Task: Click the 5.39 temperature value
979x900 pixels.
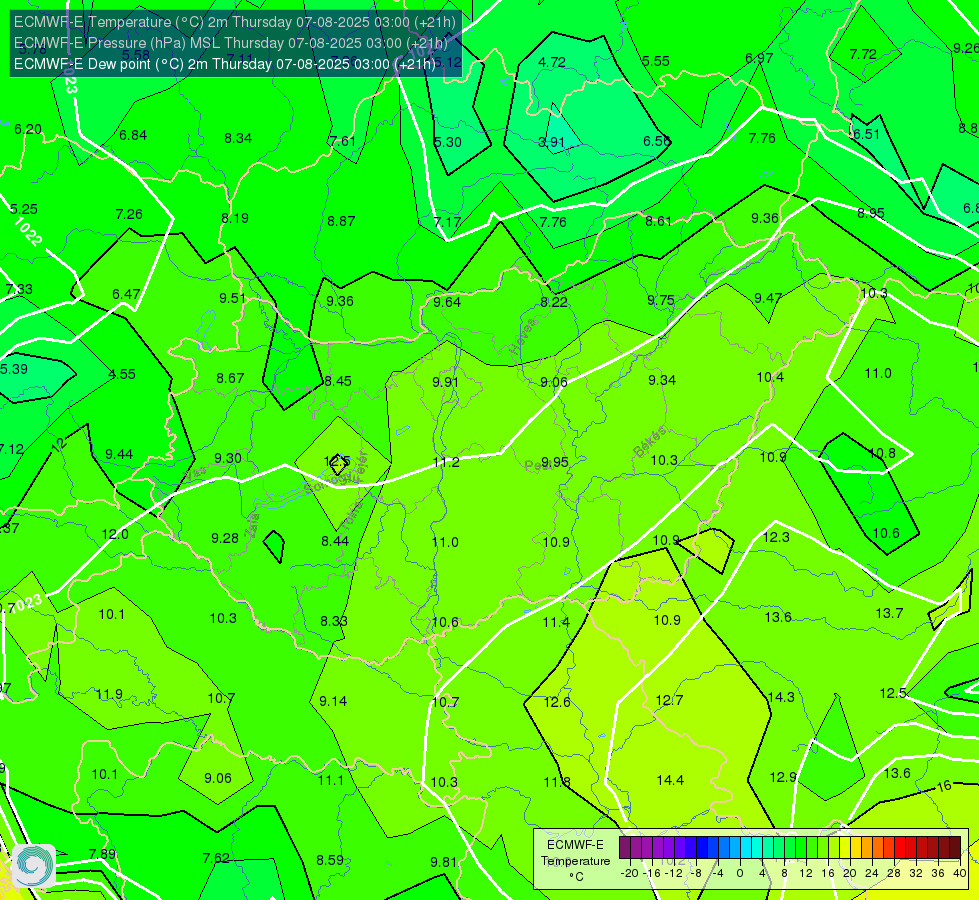Action: (14, 369)
